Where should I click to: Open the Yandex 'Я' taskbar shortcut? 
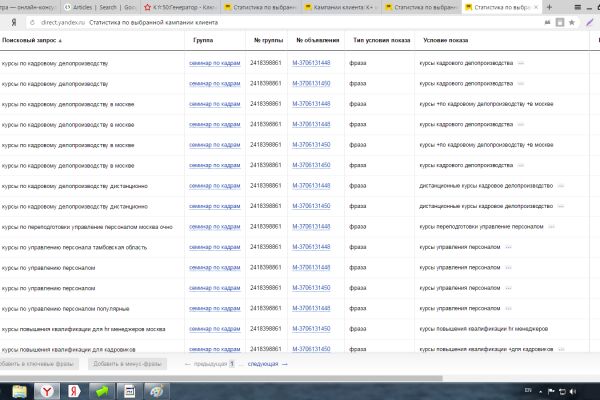click(74, 391)
